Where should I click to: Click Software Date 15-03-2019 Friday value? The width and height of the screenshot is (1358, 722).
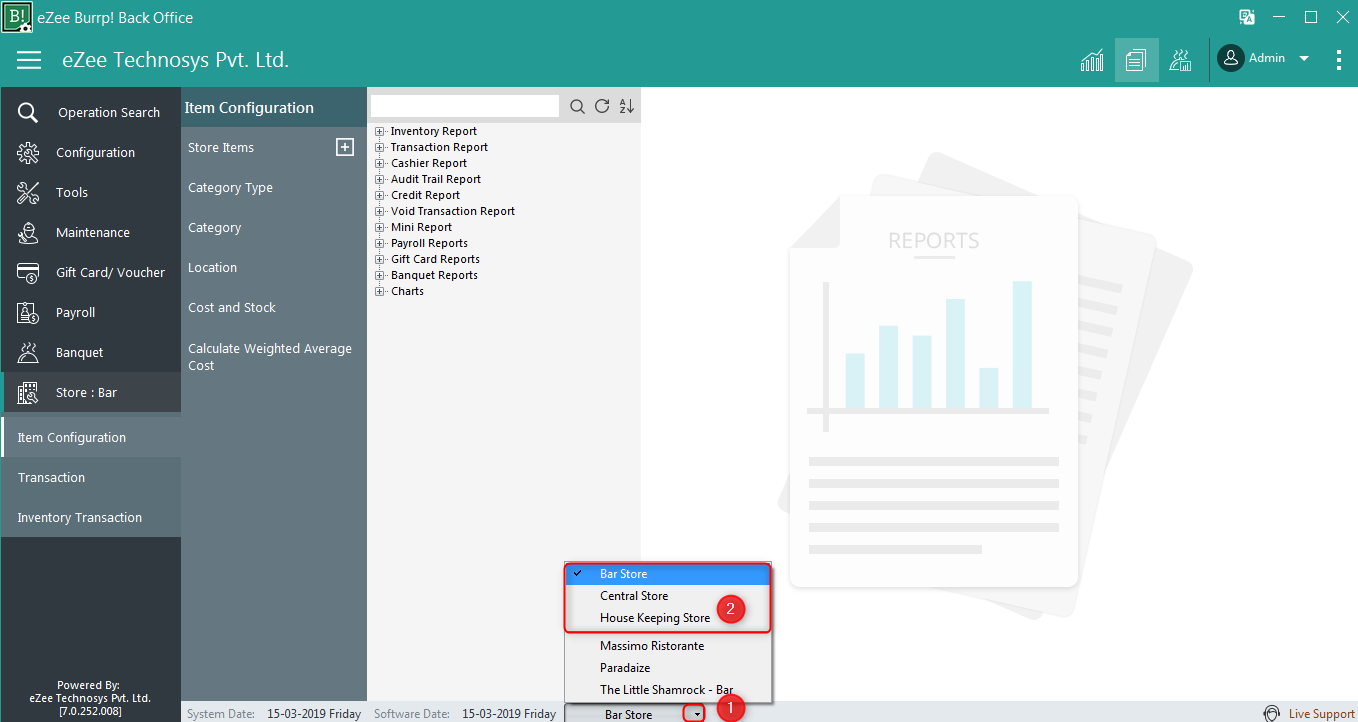(509, 714)
